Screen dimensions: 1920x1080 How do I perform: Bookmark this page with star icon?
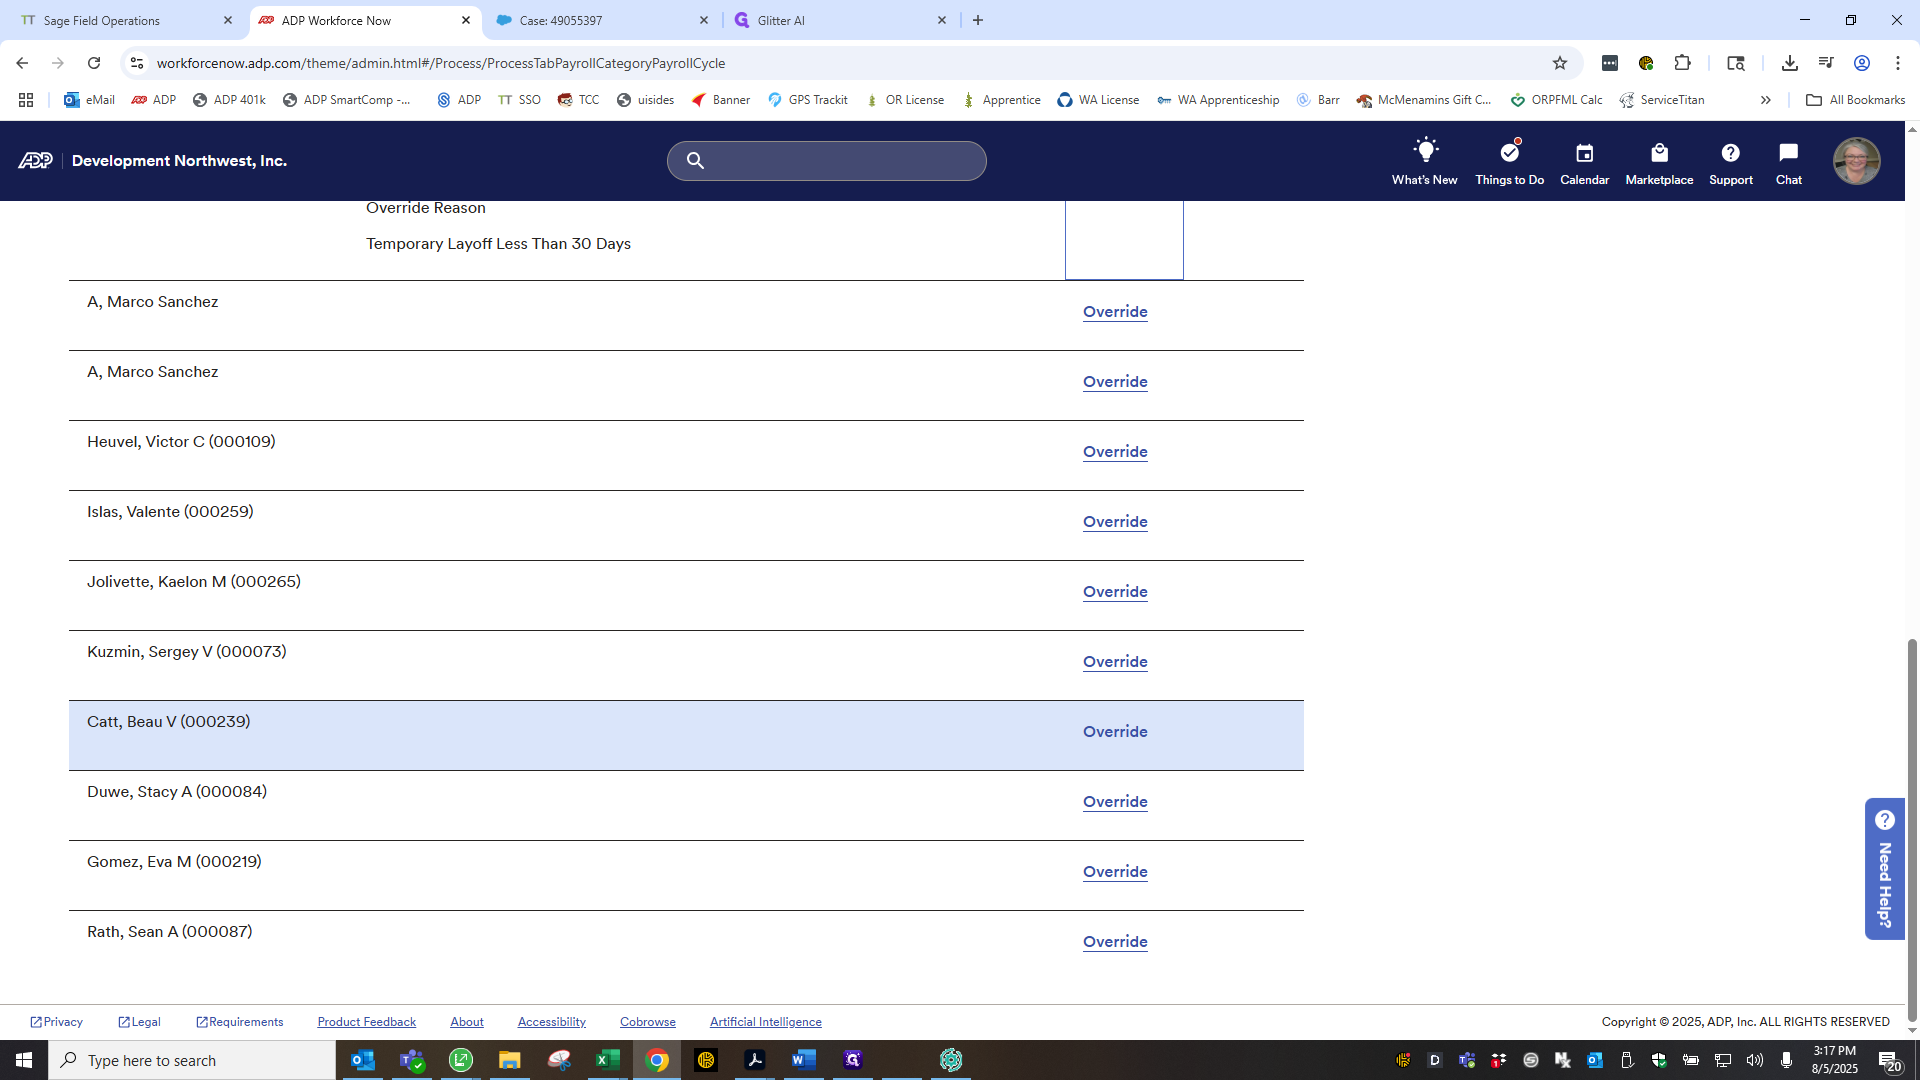click(1560, 63)
